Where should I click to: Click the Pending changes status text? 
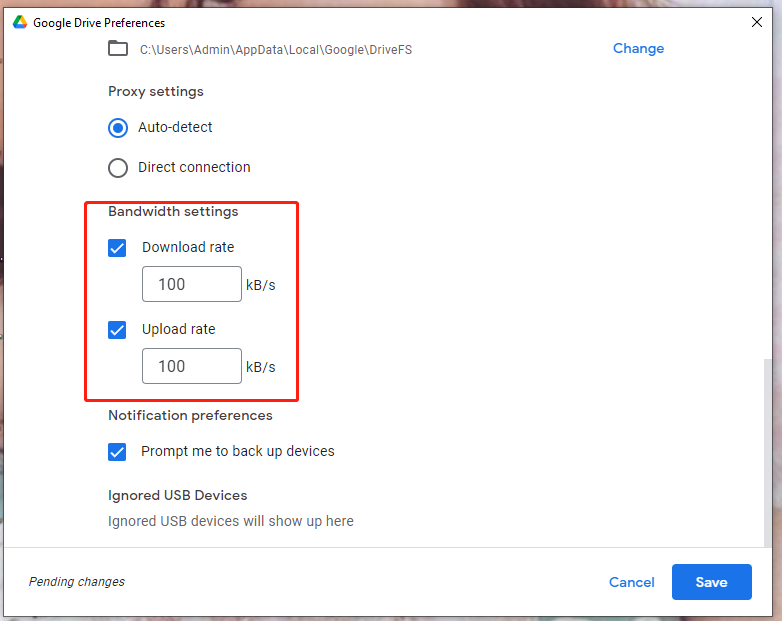pos(77,582)
